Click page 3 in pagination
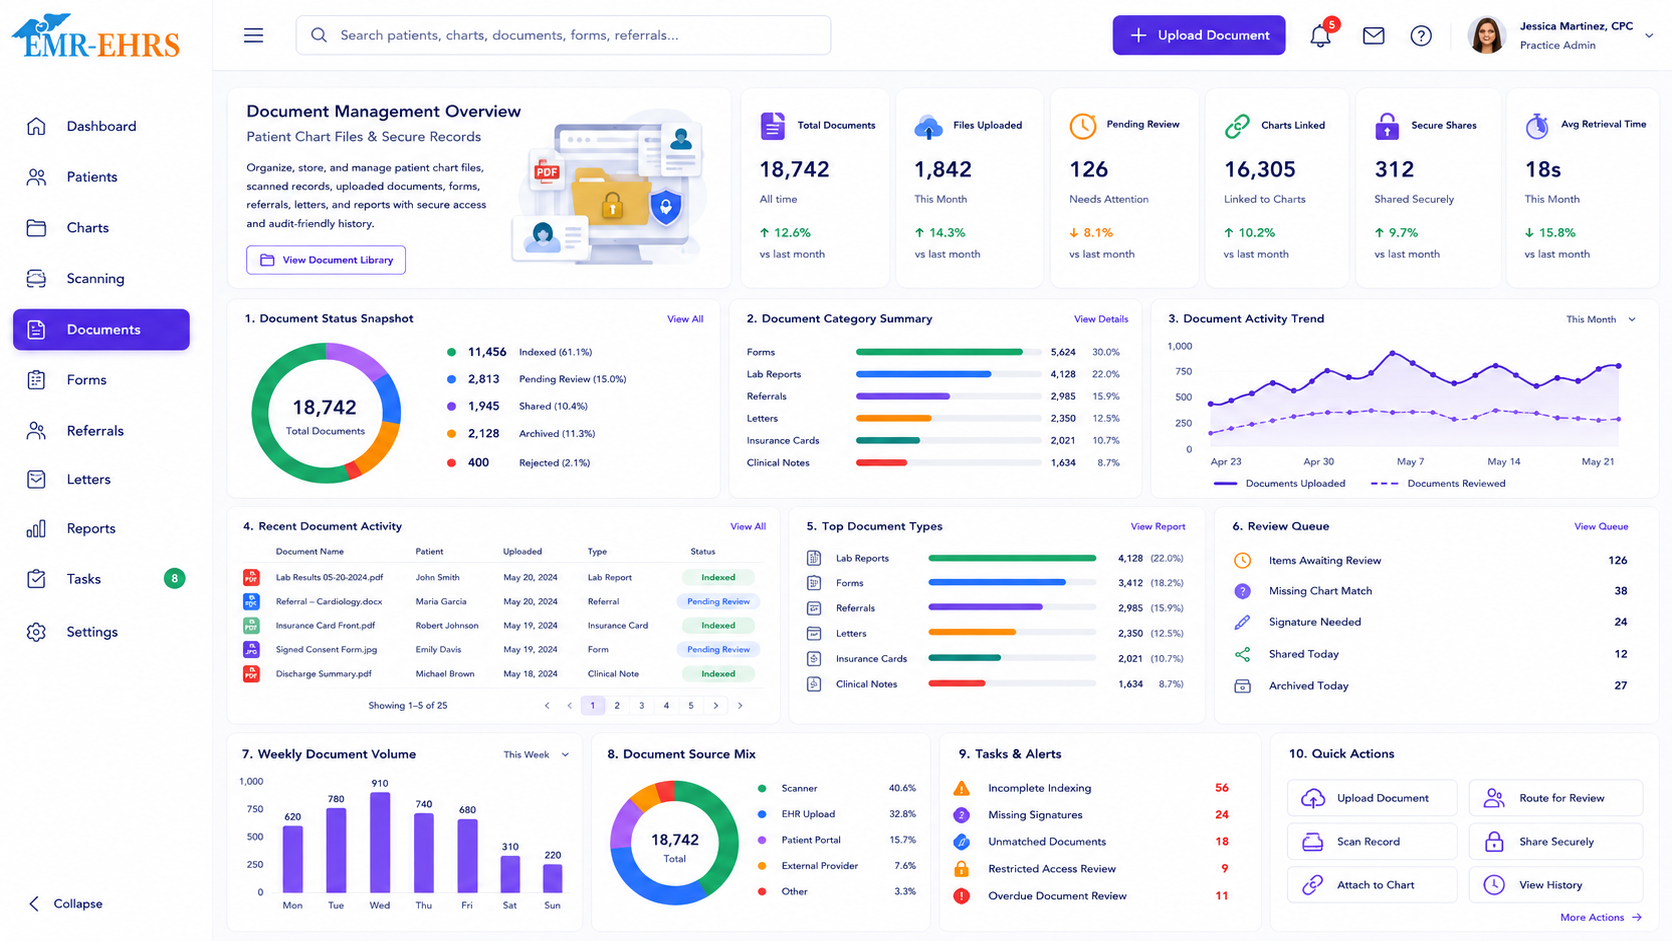Image resolution: width=1672 pixels, height=941 pixels. 641,706
